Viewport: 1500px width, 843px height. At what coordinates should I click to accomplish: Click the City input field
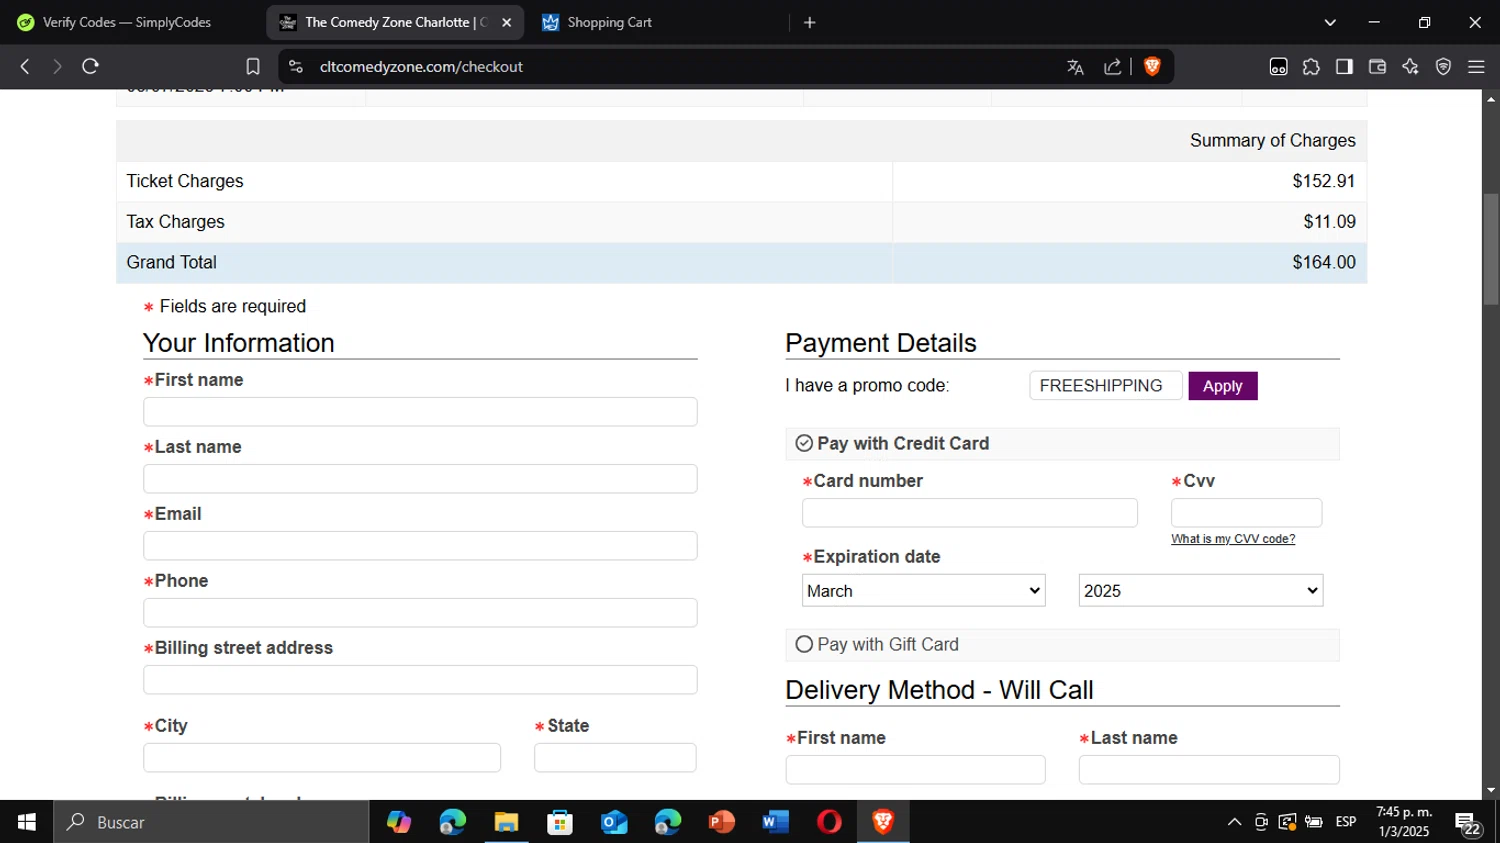click(x=322, y=758)
